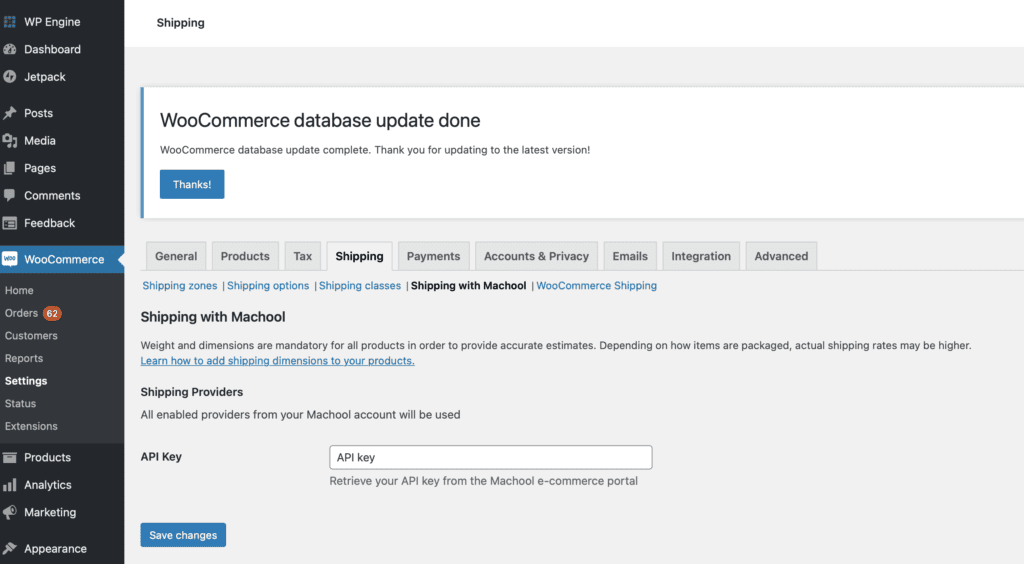Click the Save changes button
1024x564 pixels.
click(x=183, y=535)
